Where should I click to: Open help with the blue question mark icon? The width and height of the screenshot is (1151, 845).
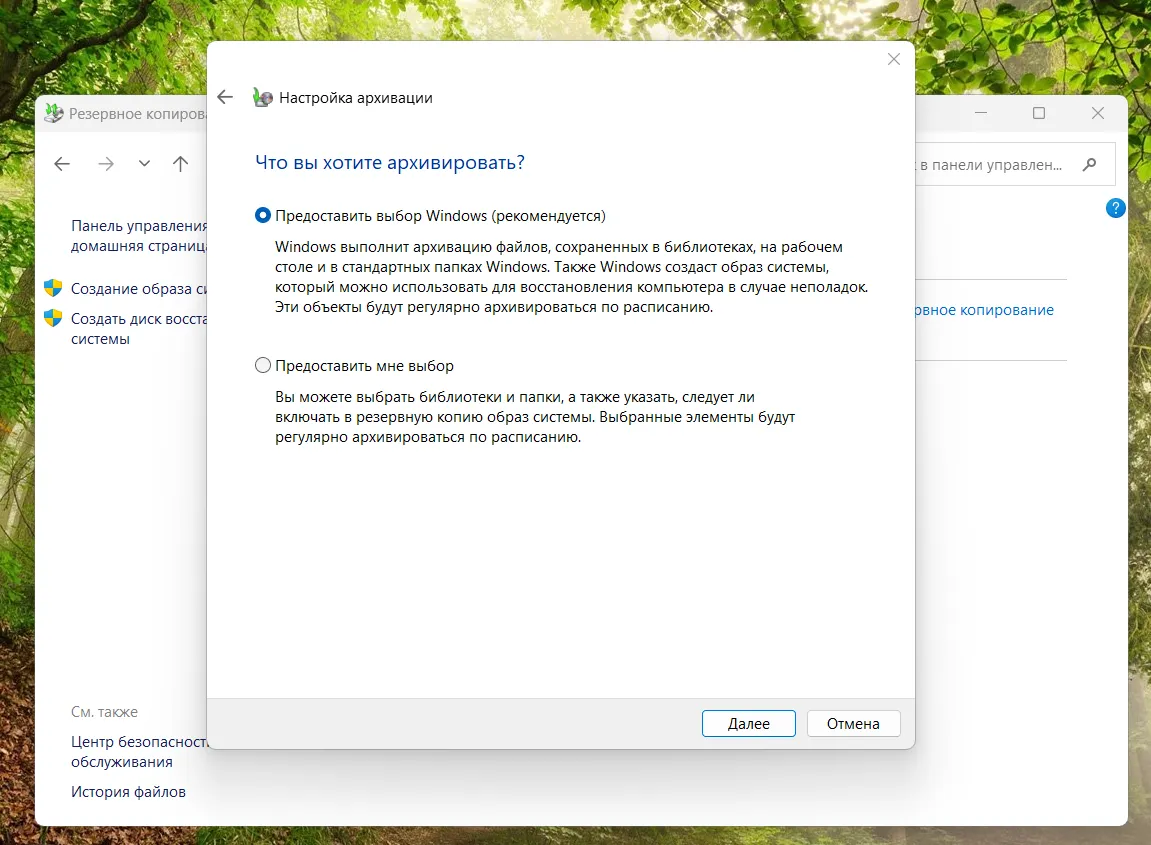(1116, 208)
